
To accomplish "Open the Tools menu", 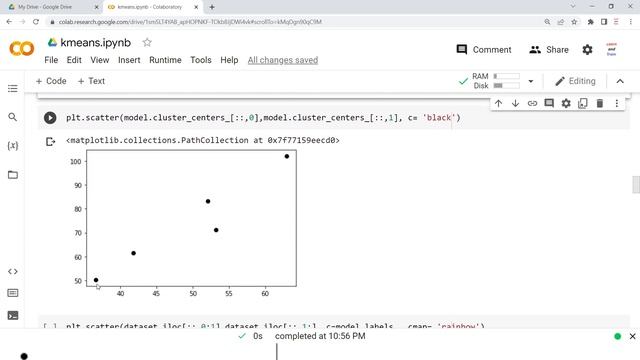I will pyautogui.click(x=201, y=60).
